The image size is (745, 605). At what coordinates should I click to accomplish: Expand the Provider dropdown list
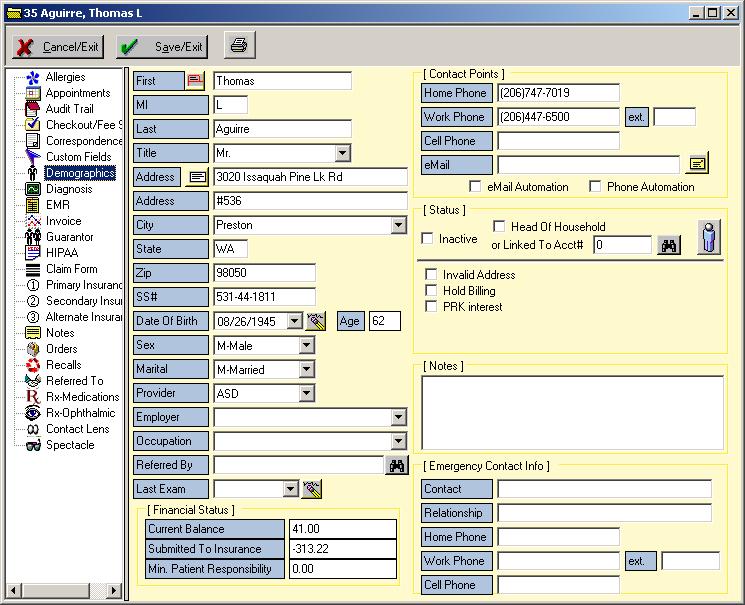pos(306,393)
